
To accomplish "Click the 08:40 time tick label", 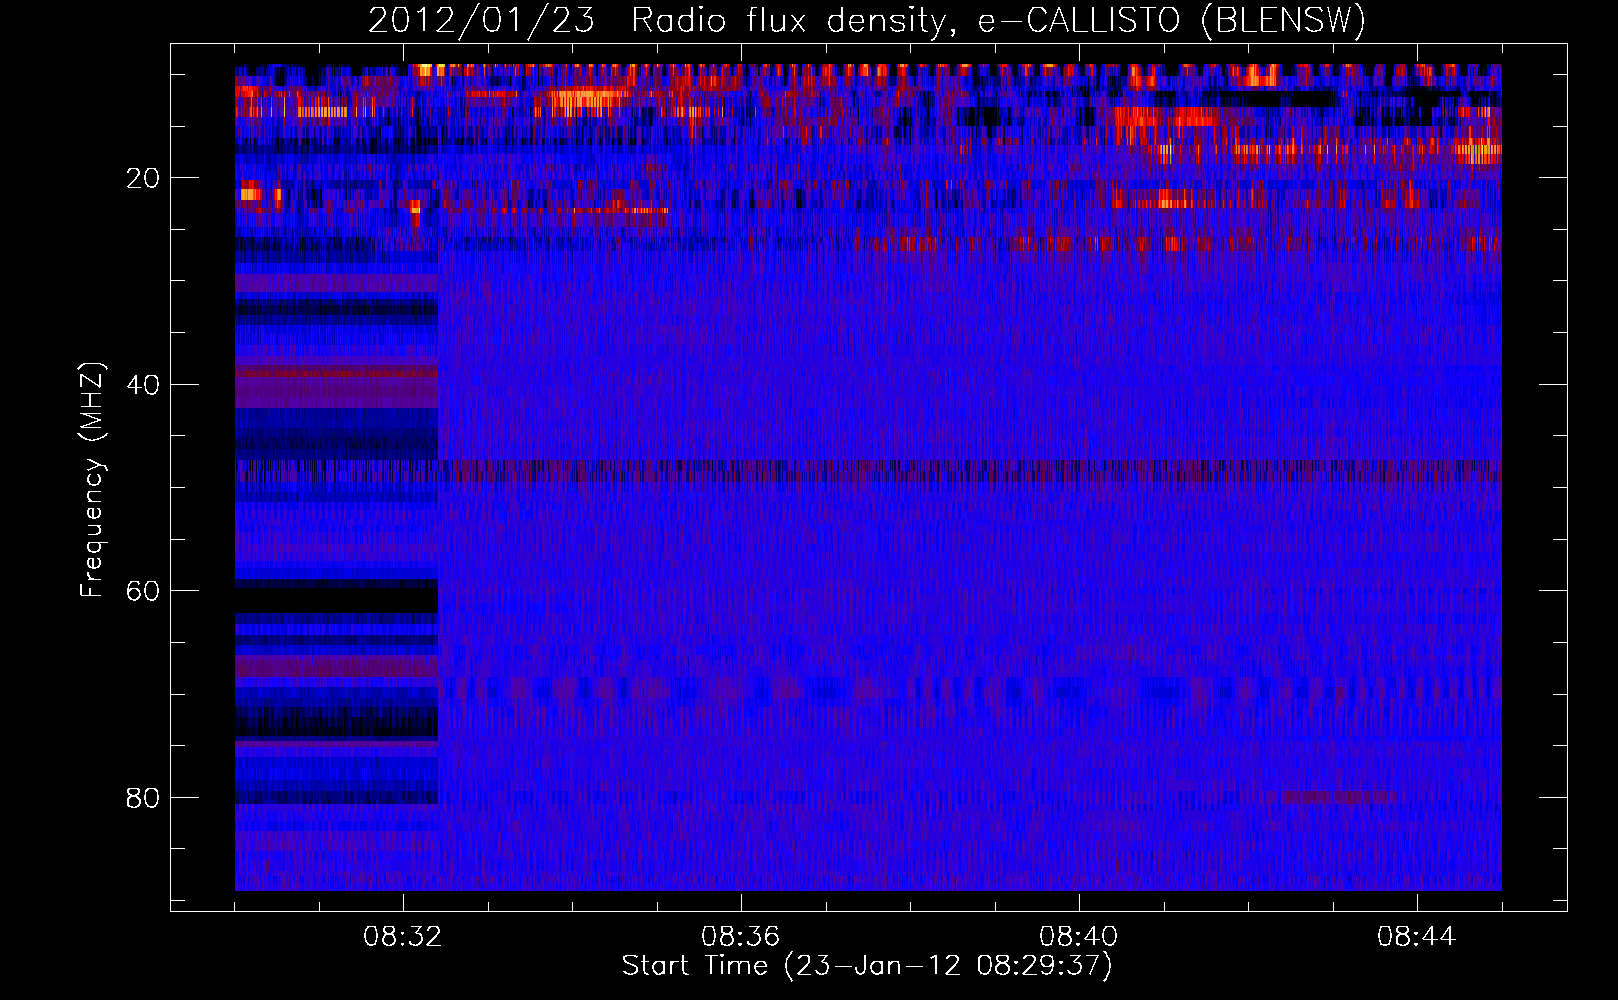I will point(1079,937).
